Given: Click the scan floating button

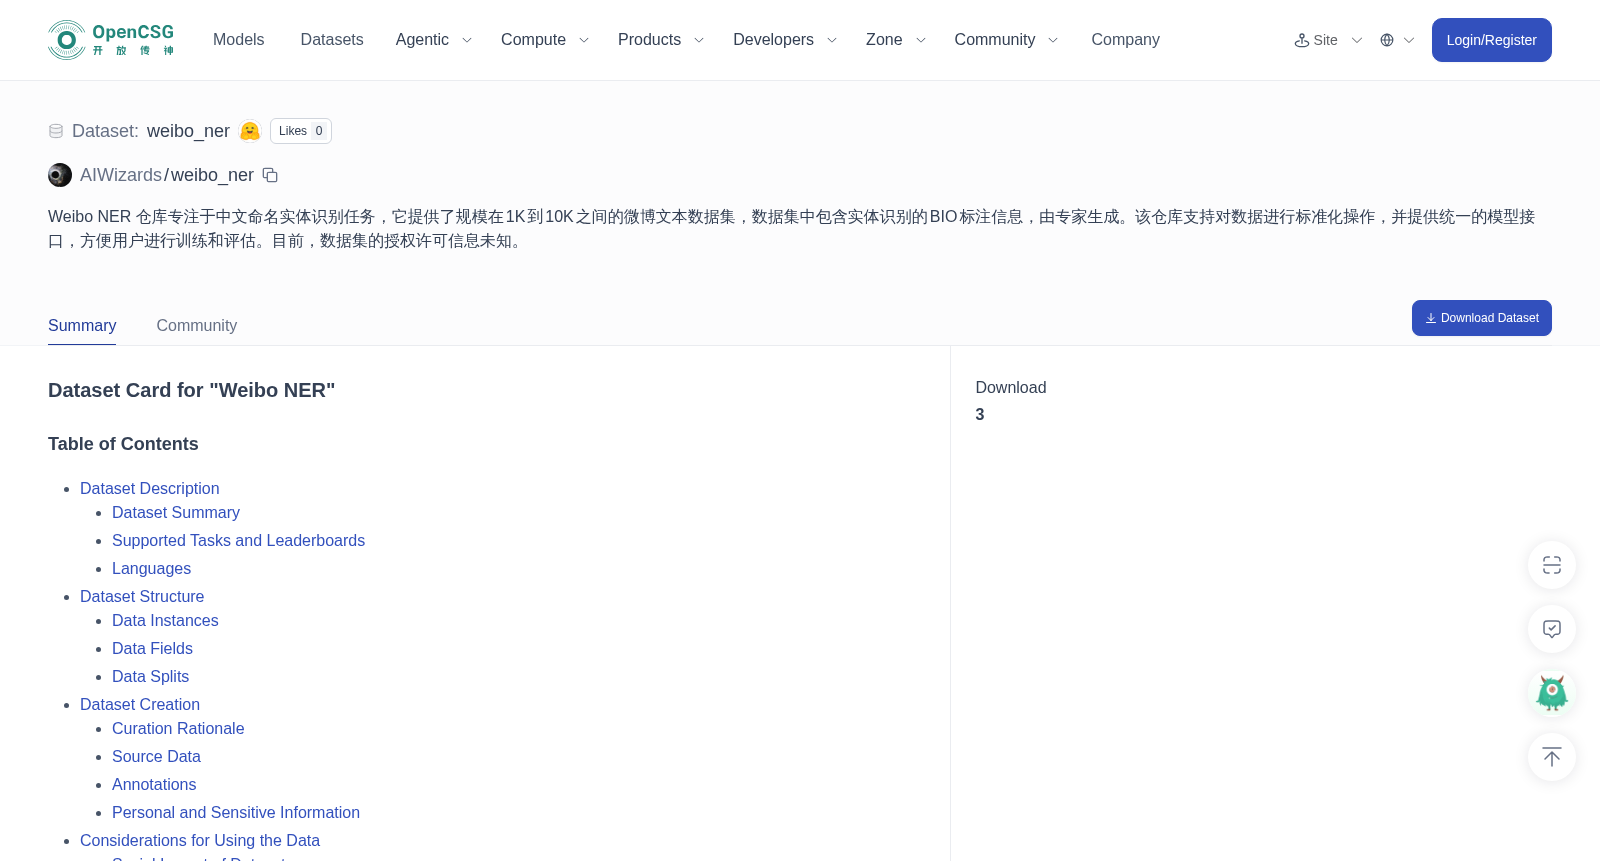Looking at the screenshot, I should click(x=1552, y=565).
